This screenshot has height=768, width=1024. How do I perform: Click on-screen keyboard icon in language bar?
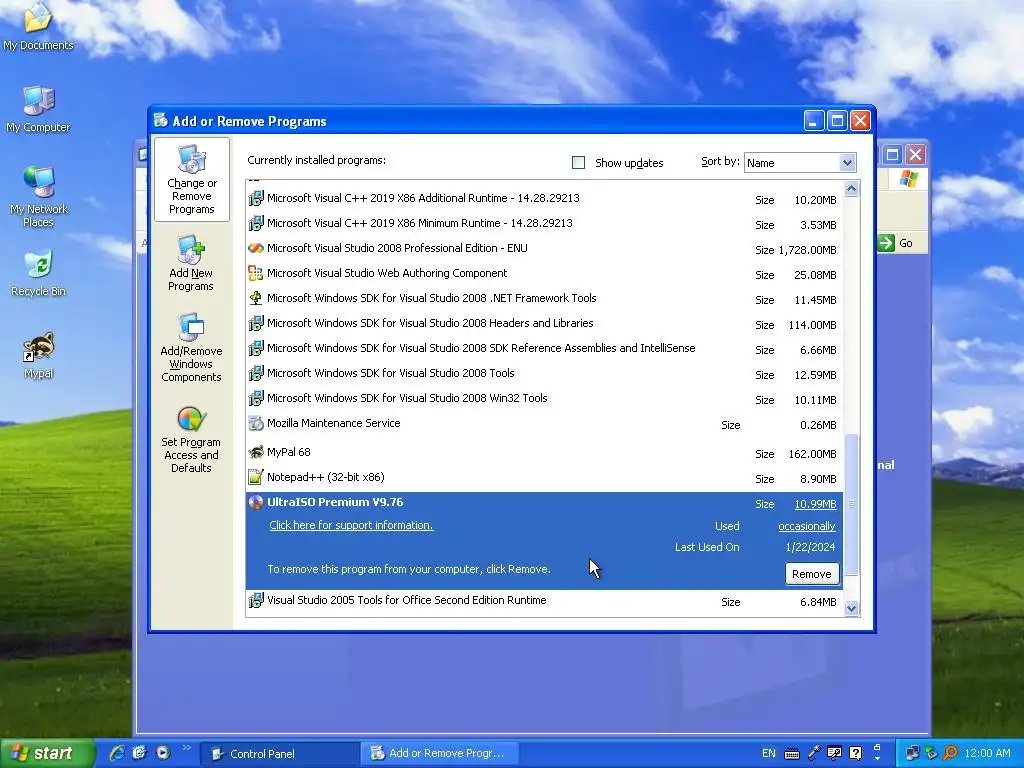792,754
